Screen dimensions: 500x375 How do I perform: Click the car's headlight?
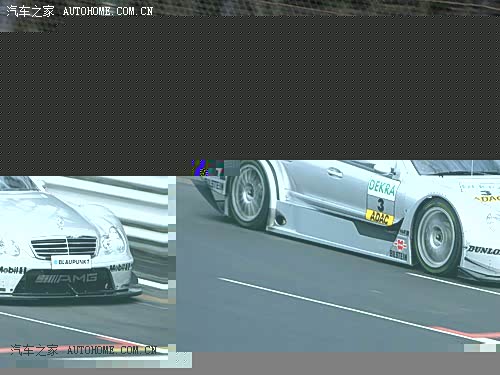(x=113, y=241)
